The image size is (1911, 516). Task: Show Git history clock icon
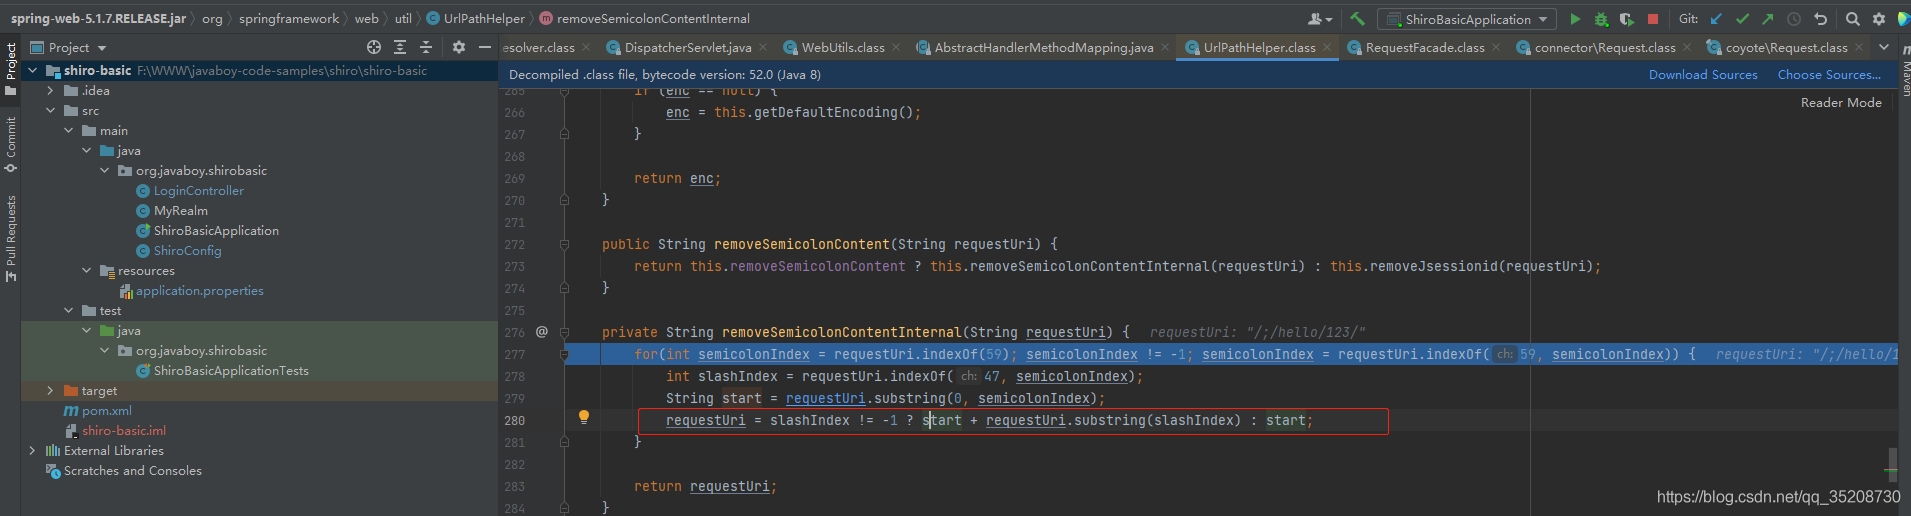point(1794,19)
